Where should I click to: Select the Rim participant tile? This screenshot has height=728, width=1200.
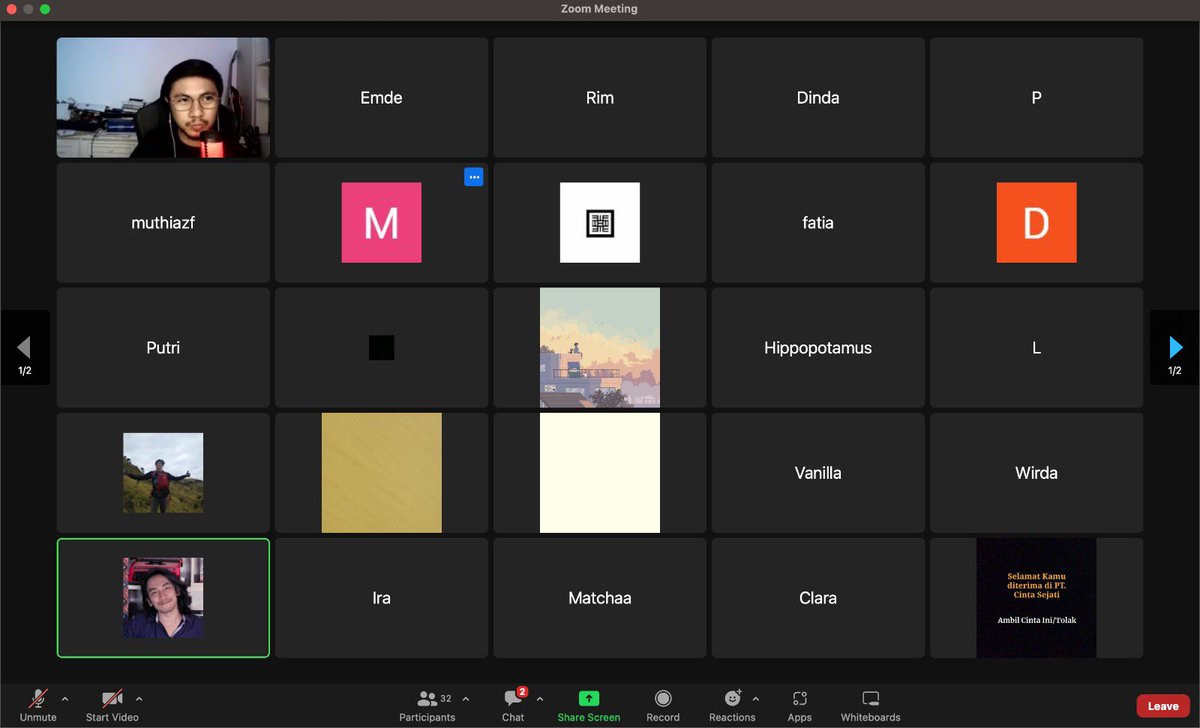pos(600,98)
